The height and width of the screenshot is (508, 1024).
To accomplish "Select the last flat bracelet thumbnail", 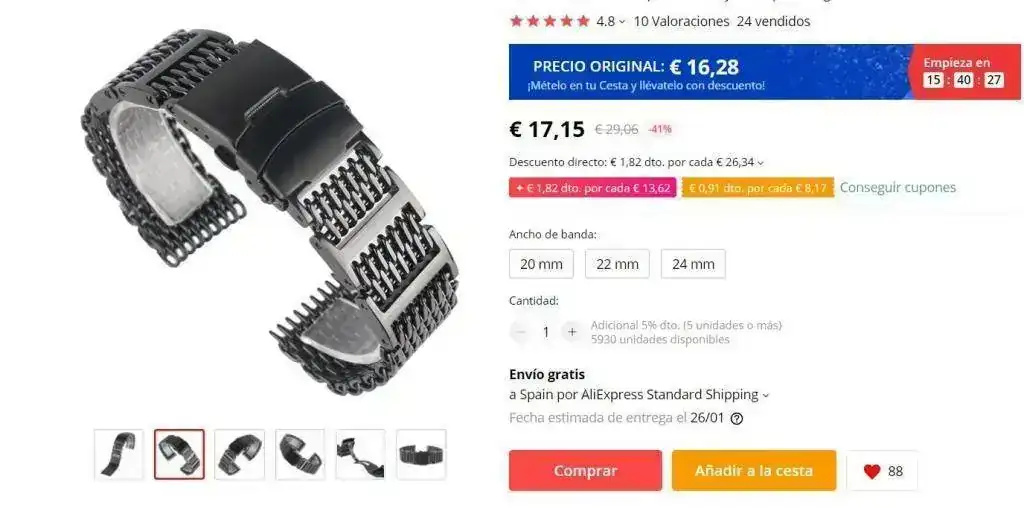I will pos(421,454).
